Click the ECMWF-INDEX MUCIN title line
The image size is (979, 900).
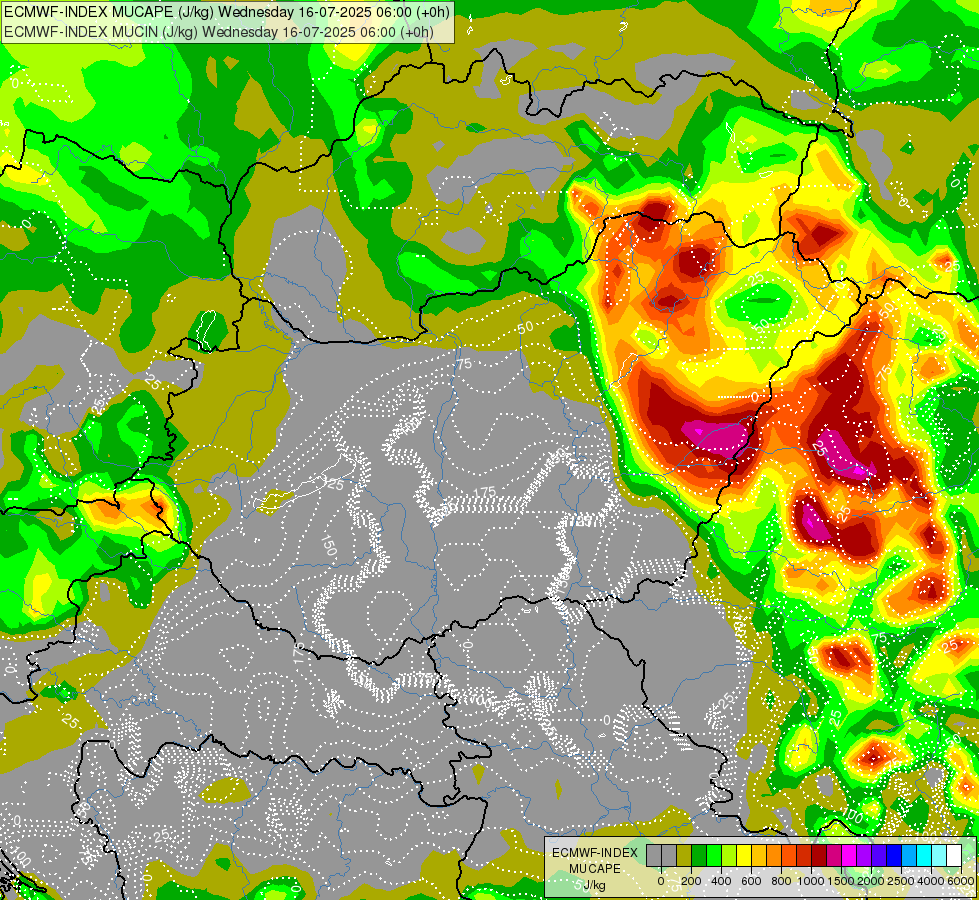tap(219, 31)
